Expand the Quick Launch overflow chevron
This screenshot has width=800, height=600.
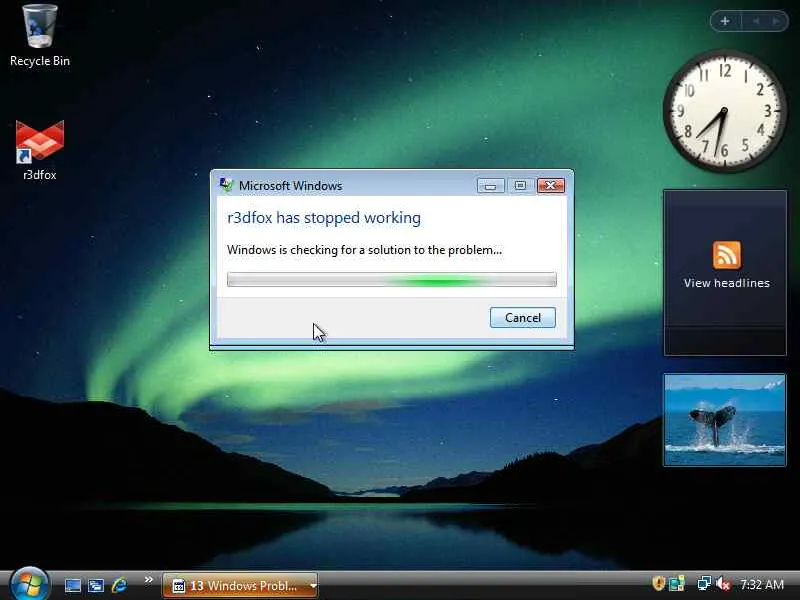pyautogui.click(x=148, y=580)
